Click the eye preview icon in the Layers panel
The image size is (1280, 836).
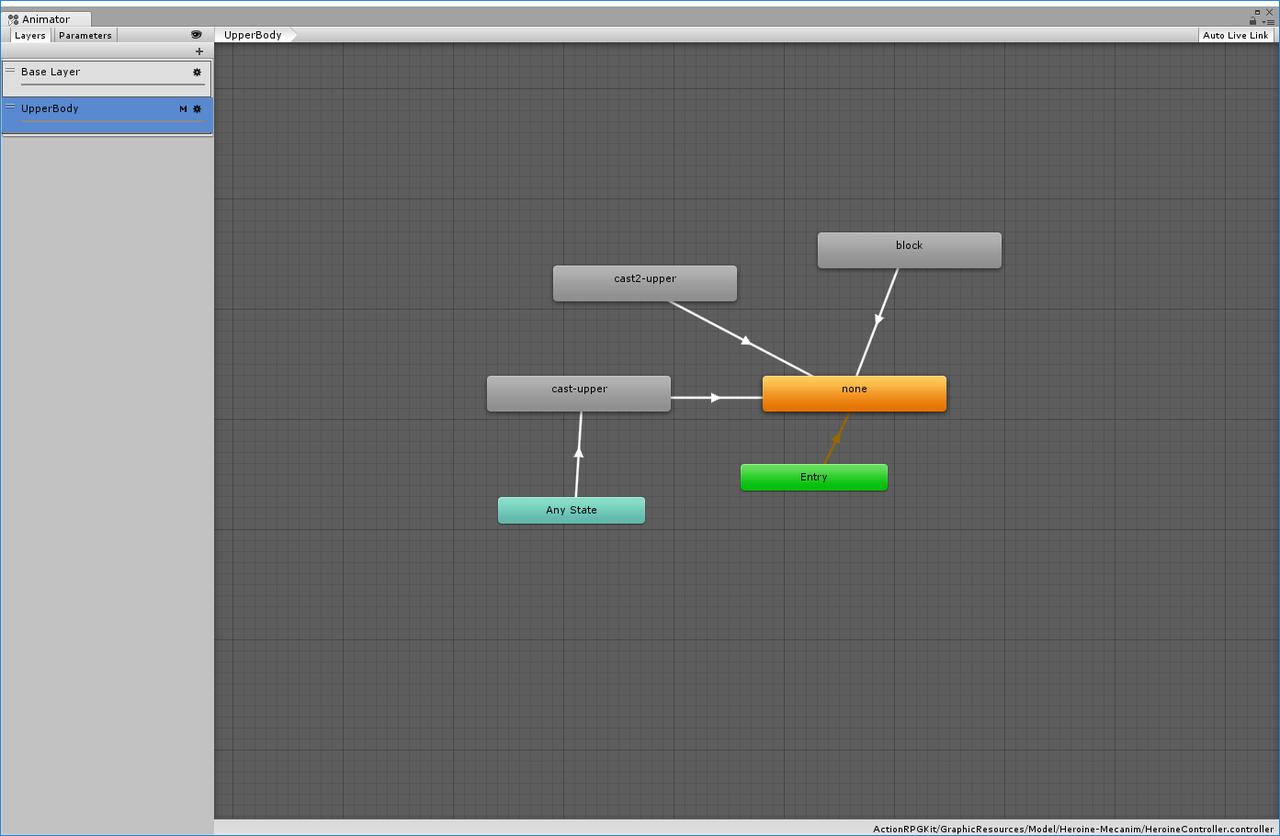(x=196, y=34)
